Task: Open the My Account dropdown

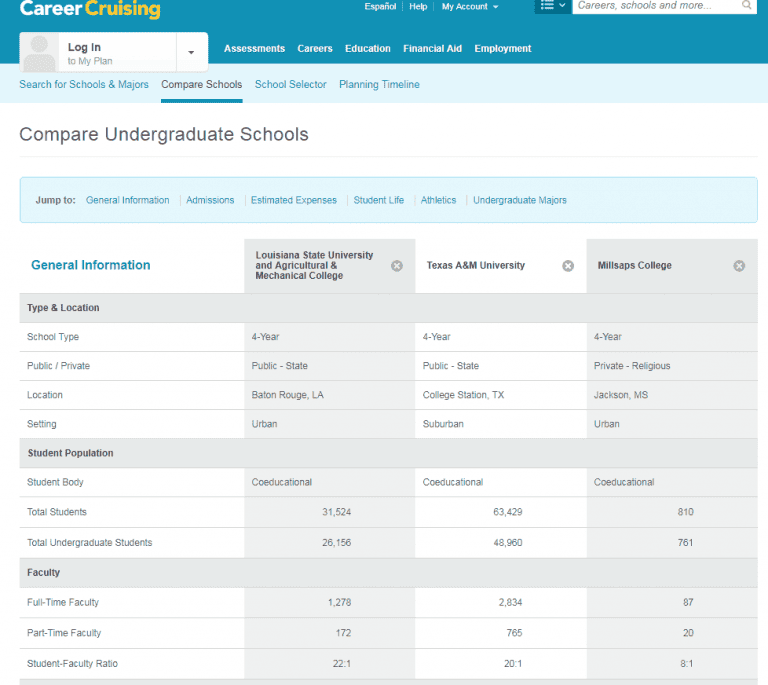Action: pos(470,7)
